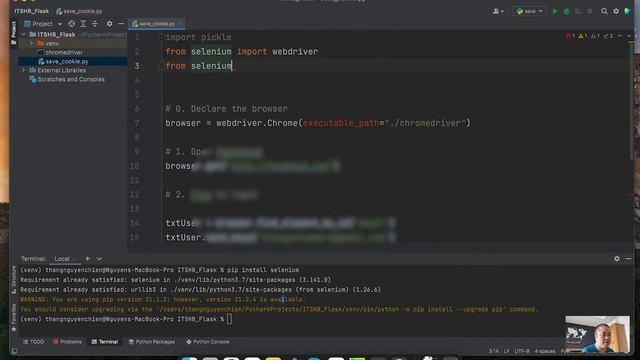The width and height of the screenshot is (640, 360).
Task: Click 'webdriver' at end of line 2
Action: (295, 52)
